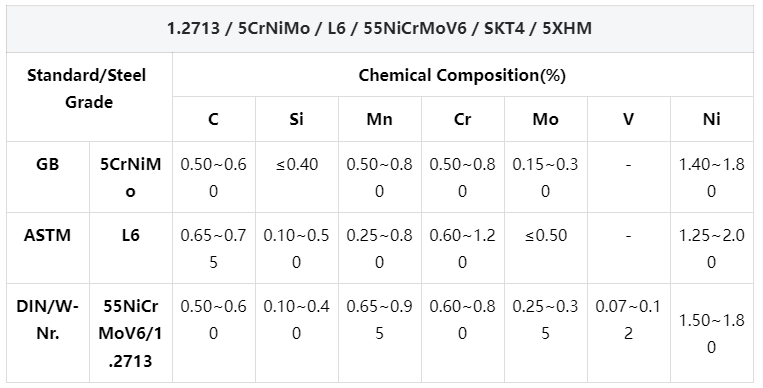Click the Chemical Composition(%) header
Image resolution: width=763 pixels, height=388 pixels.
[x=462, y=75]
